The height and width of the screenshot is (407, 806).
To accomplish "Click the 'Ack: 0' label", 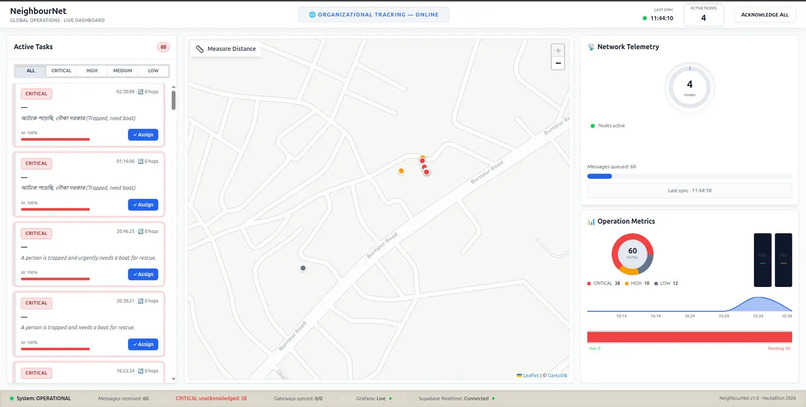I will 594,348.
